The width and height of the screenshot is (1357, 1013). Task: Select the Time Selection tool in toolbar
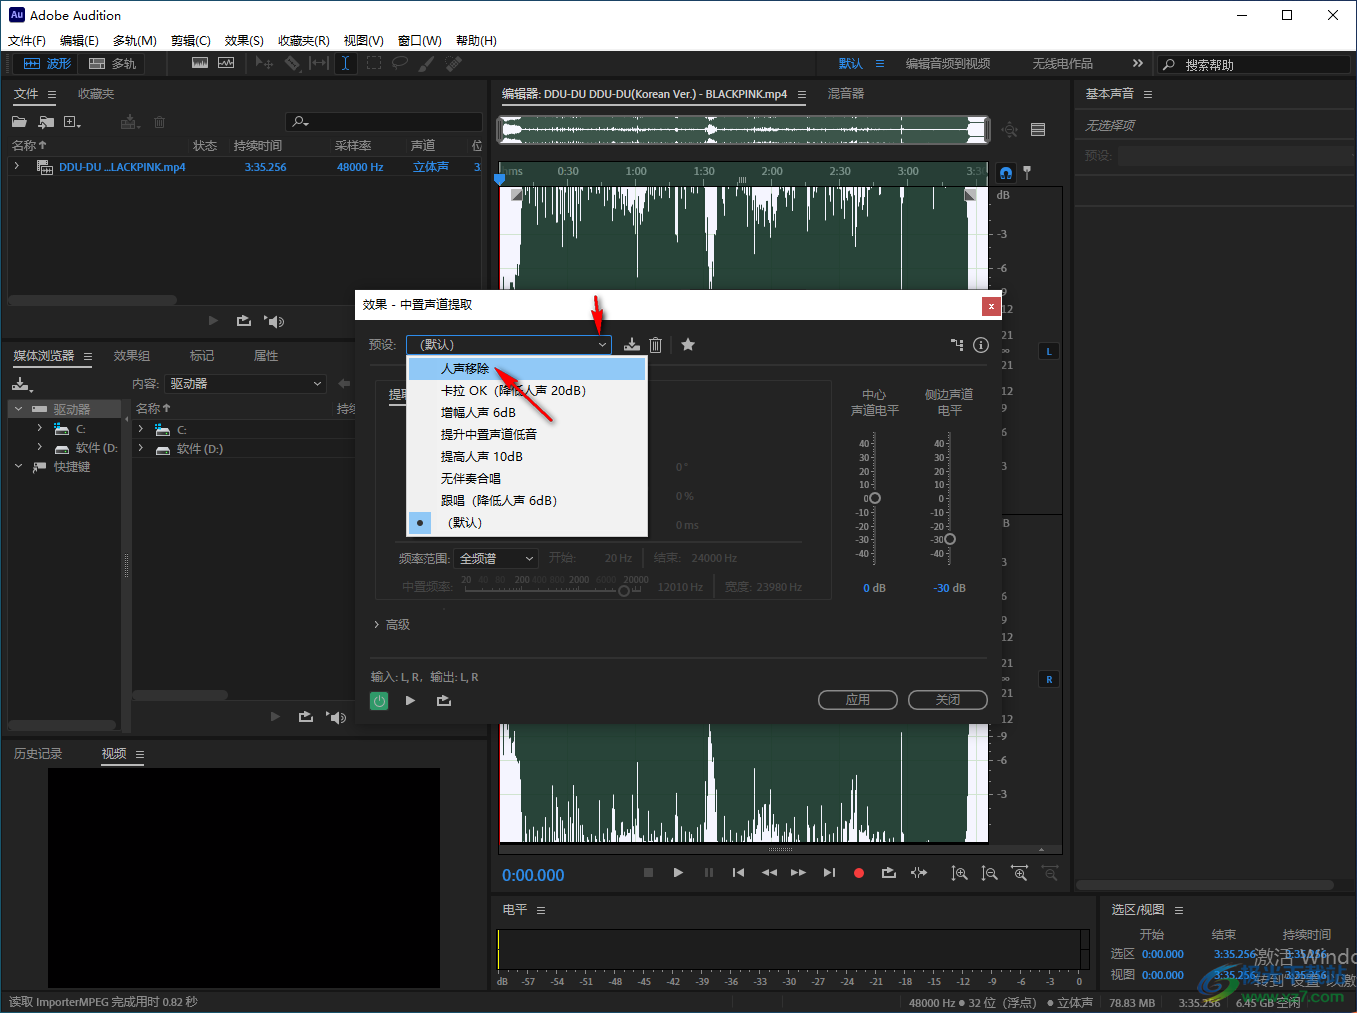(345, 63)
